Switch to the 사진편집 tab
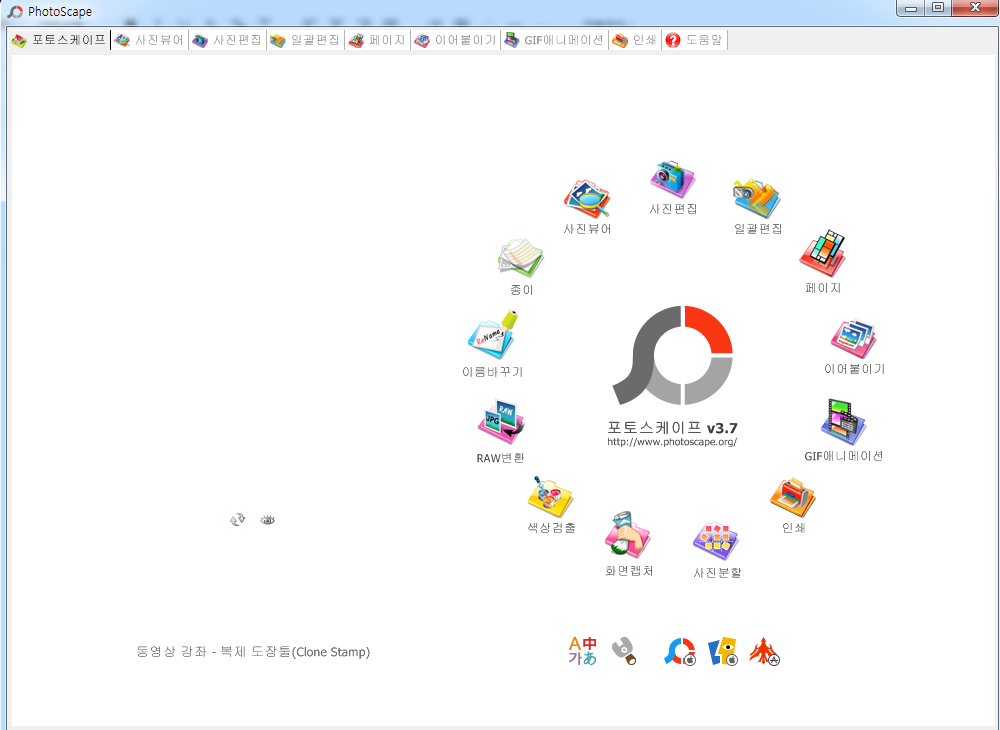This screenshot has width=1000, height=730. click(227, 40)
